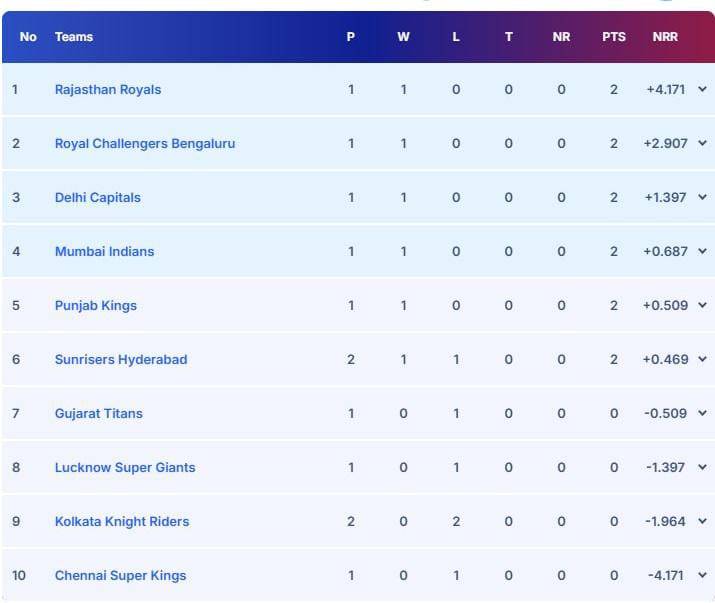Screen dimensions: 715x603
Task: Expand Lucknow Super Giants row chevron
Action: pyautogui.click(x=702, y=467)
